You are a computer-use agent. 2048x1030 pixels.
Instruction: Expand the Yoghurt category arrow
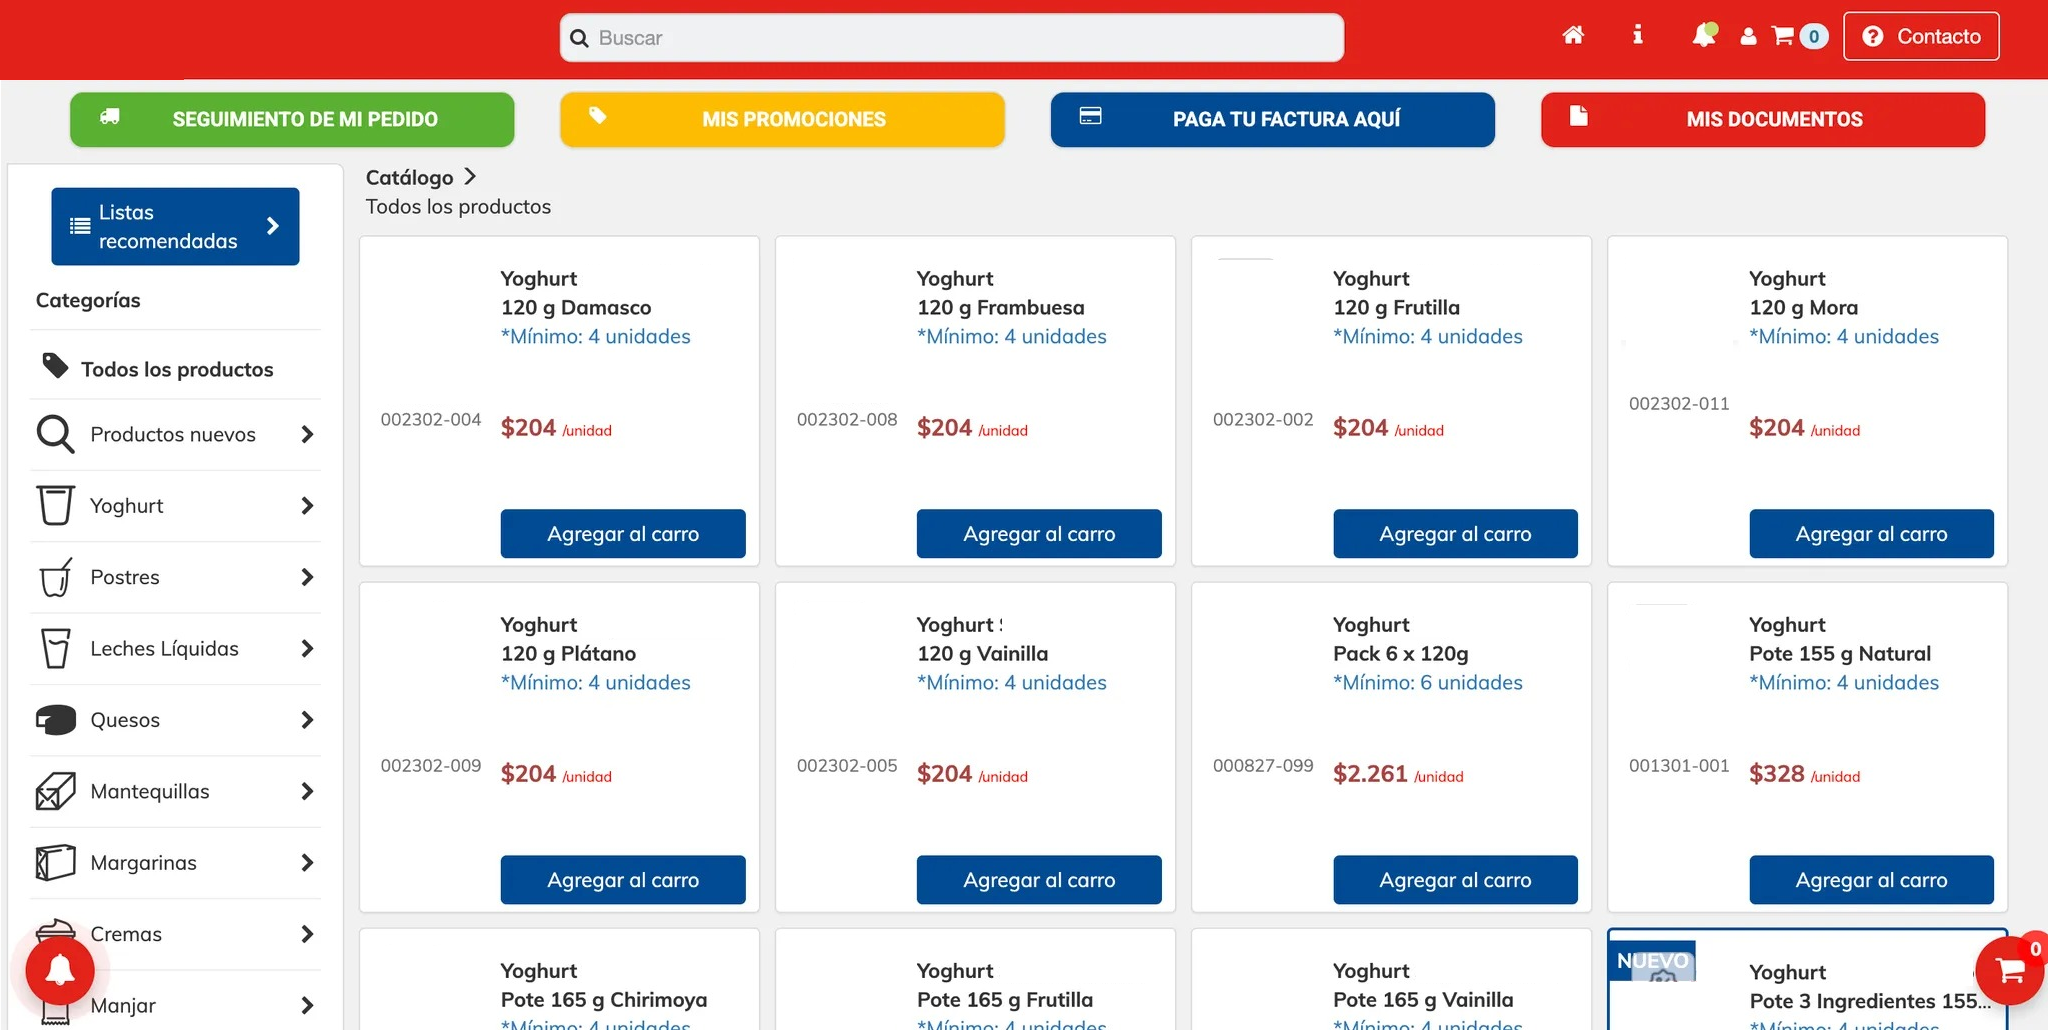coord(307,506)
